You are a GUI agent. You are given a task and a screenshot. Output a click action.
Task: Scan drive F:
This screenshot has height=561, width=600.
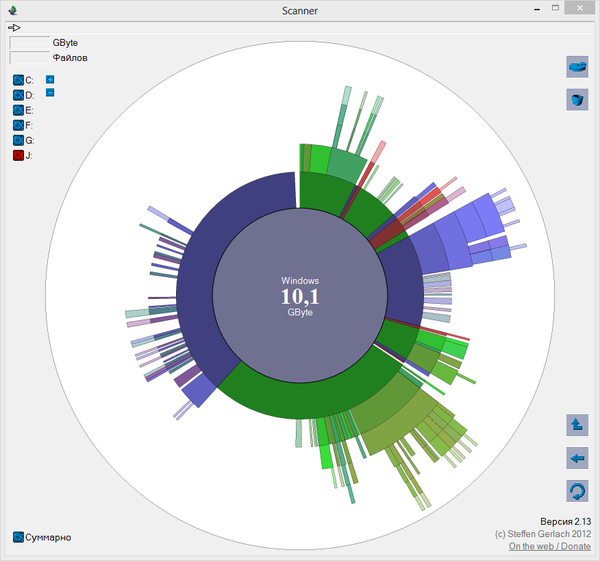click(x=18, y=125)
